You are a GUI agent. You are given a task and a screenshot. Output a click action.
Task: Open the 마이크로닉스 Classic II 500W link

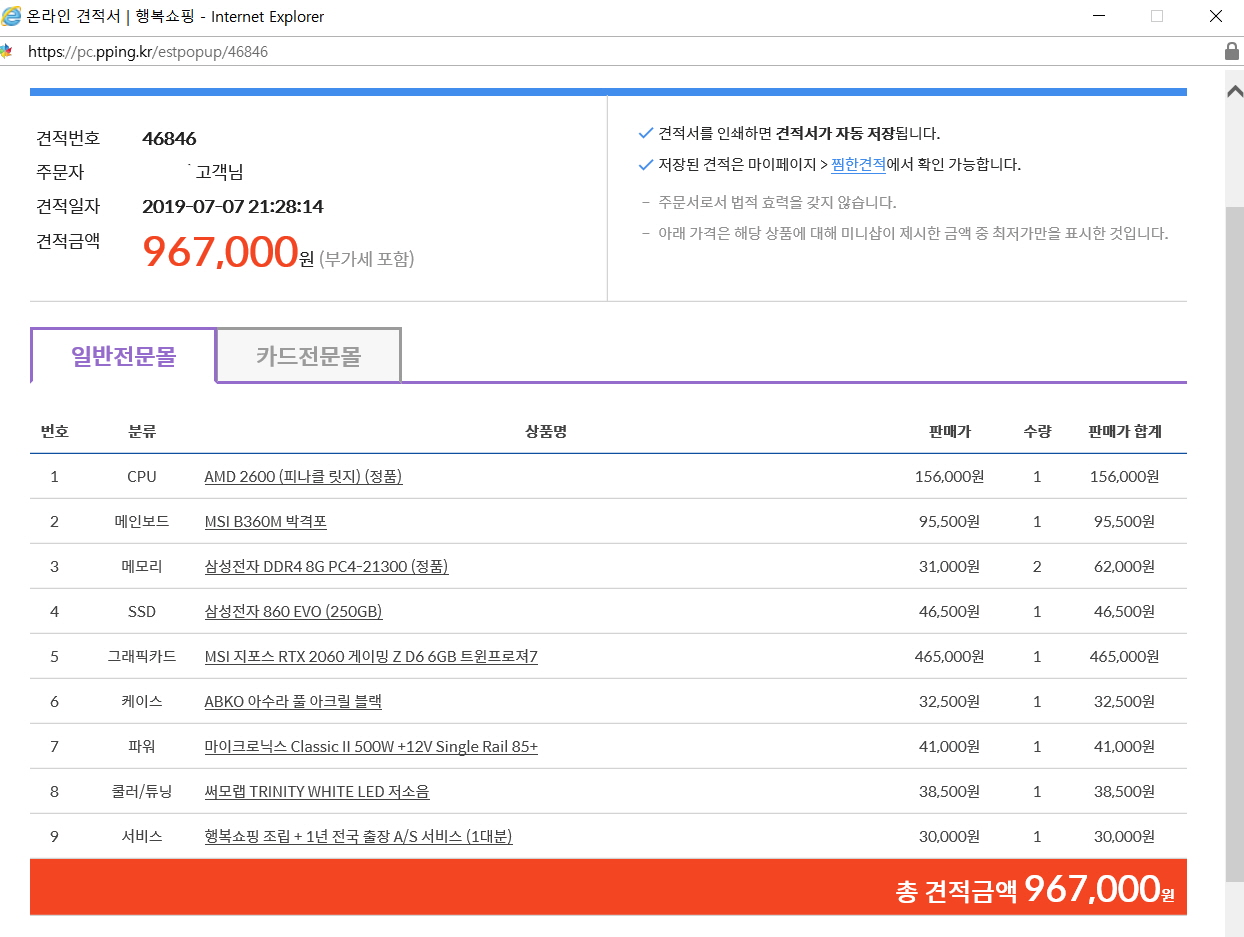371,747
